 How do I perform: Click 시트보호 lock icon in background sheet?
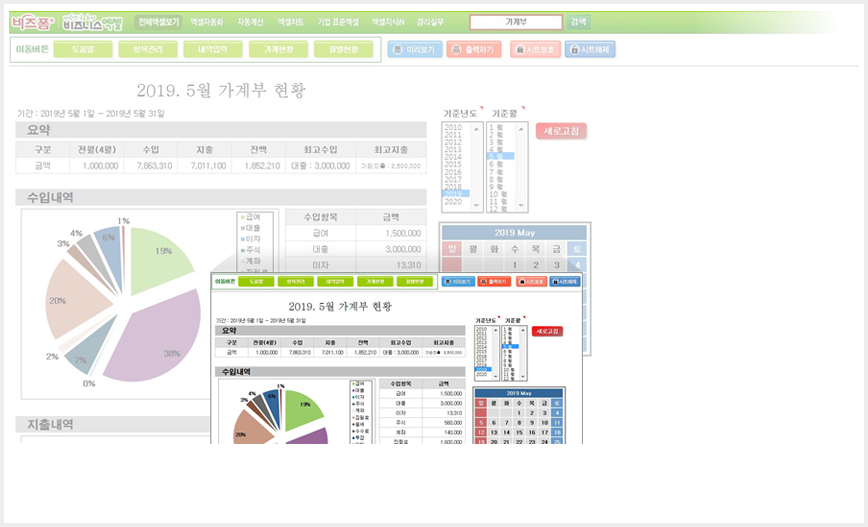point(520,50)
